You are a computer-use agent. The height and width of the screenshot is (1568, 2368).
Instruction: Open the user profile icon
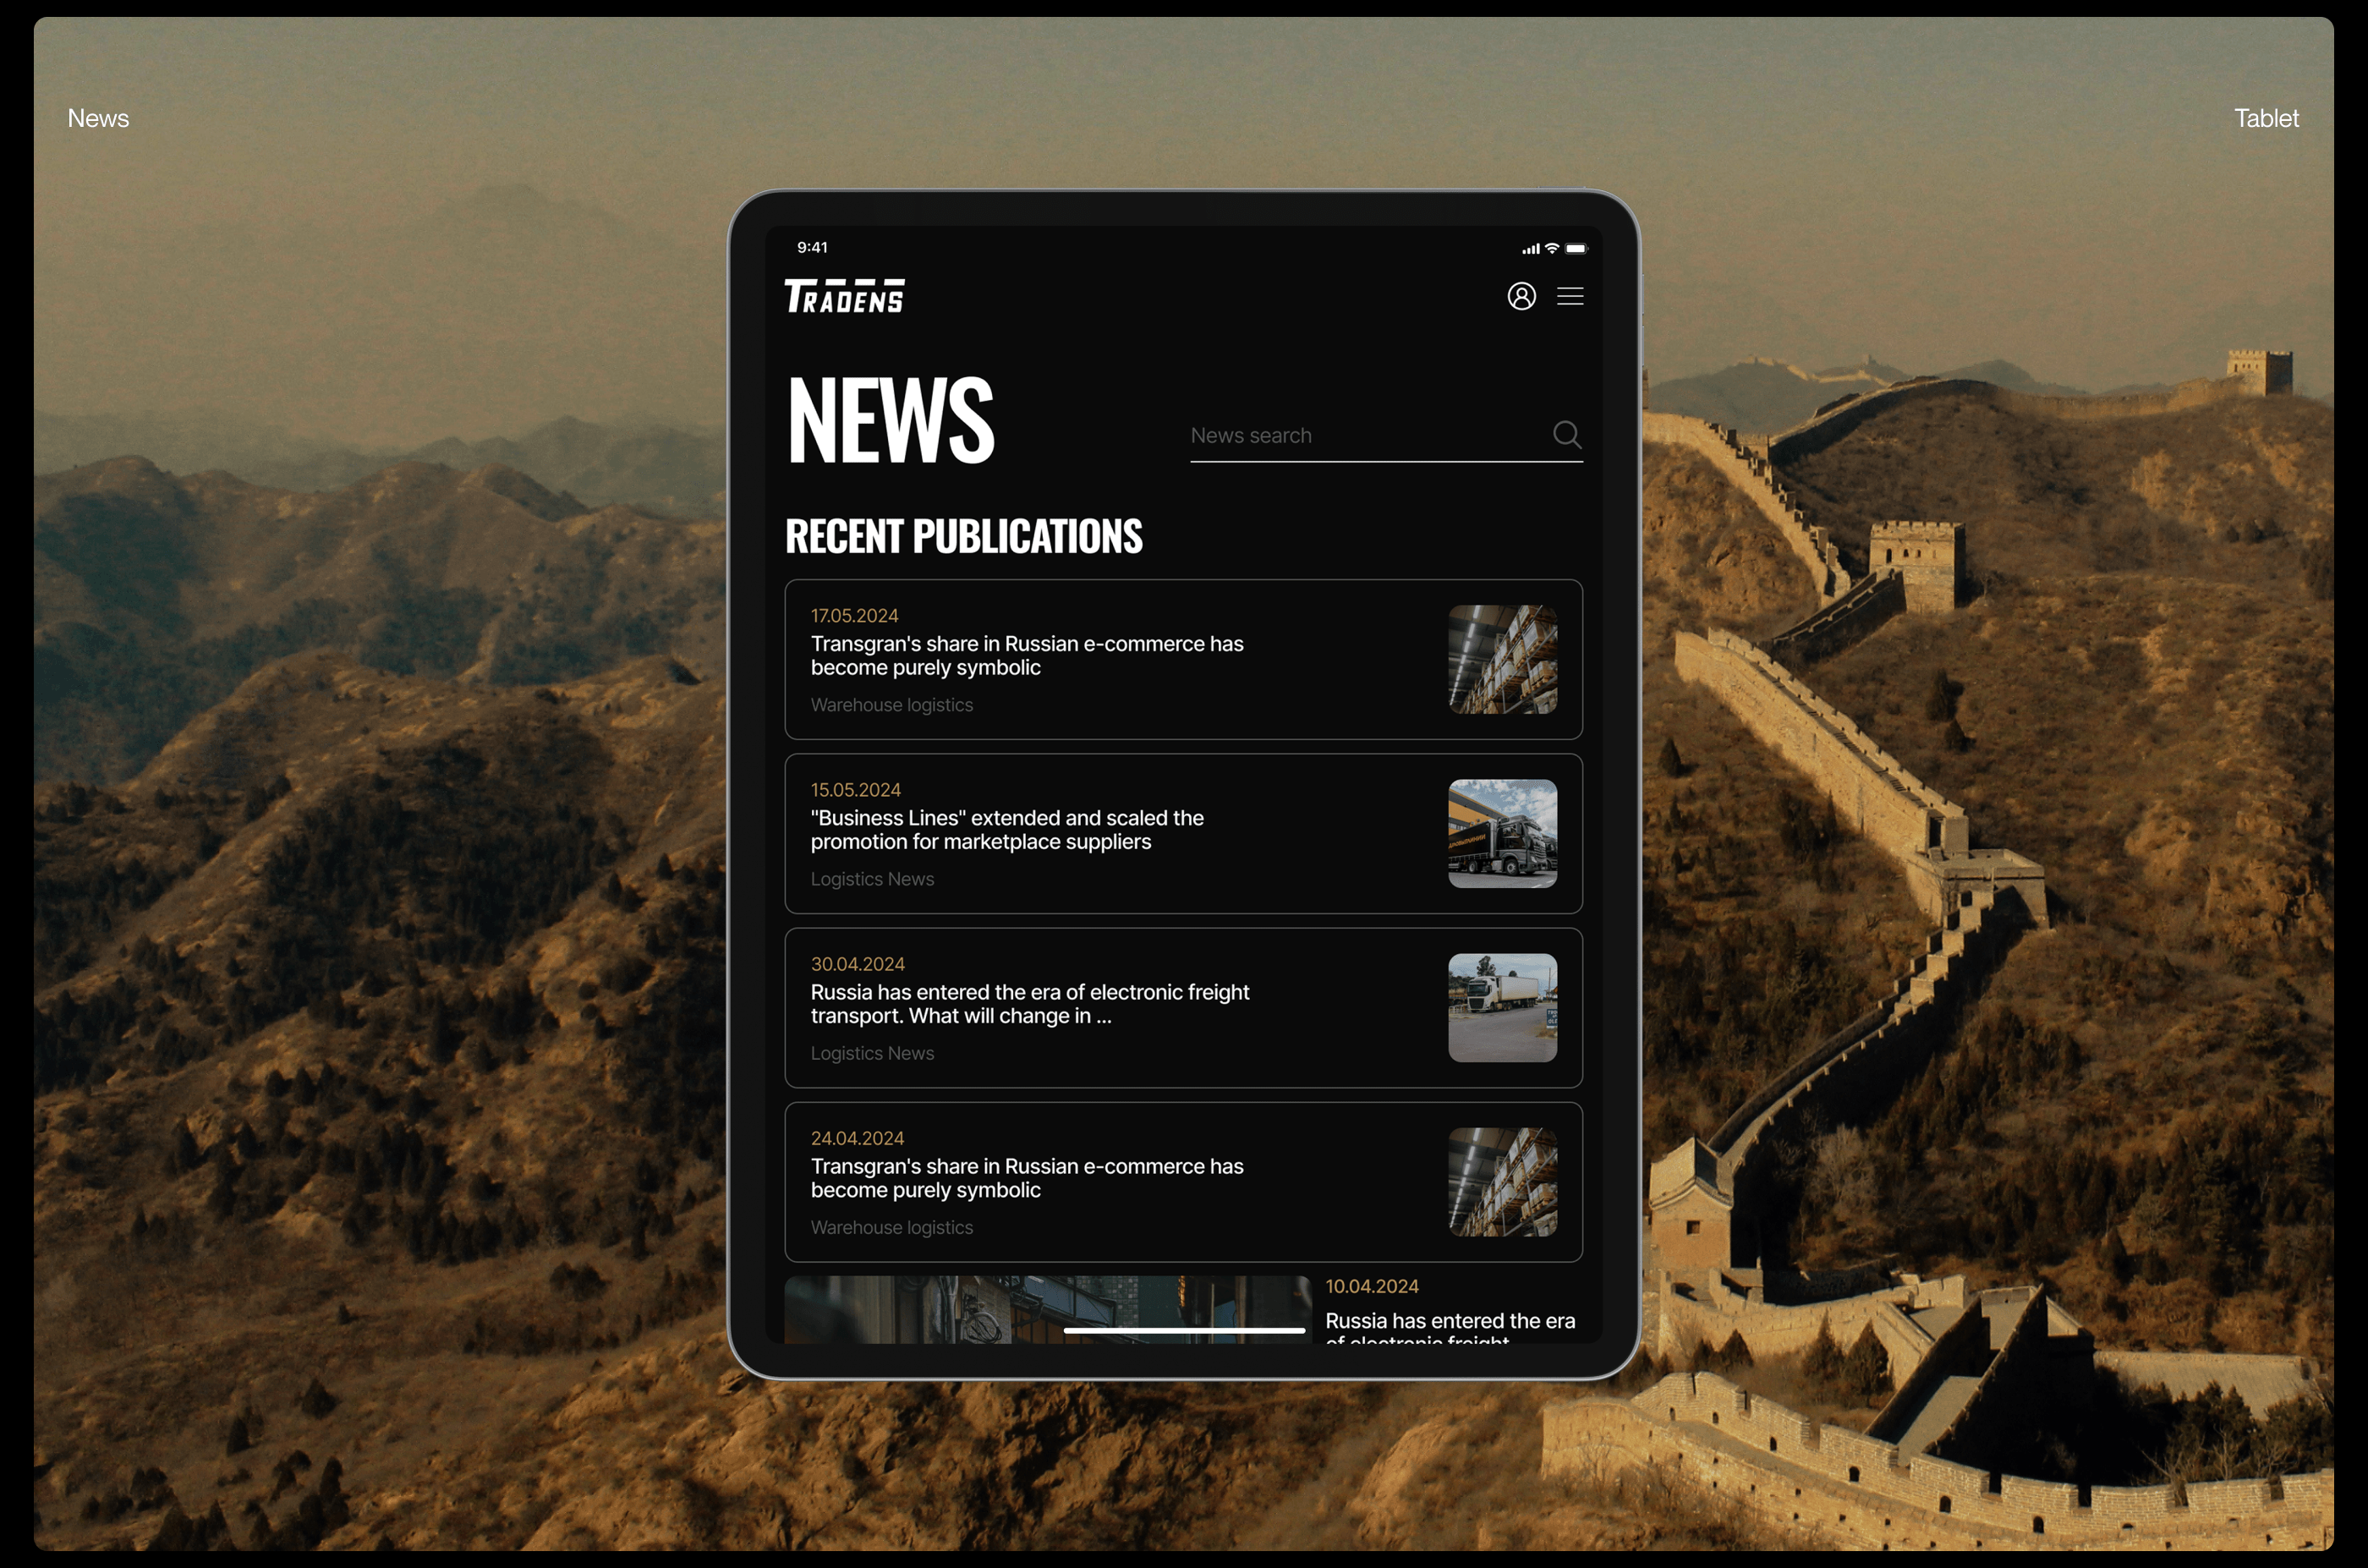click(1521, 296)
